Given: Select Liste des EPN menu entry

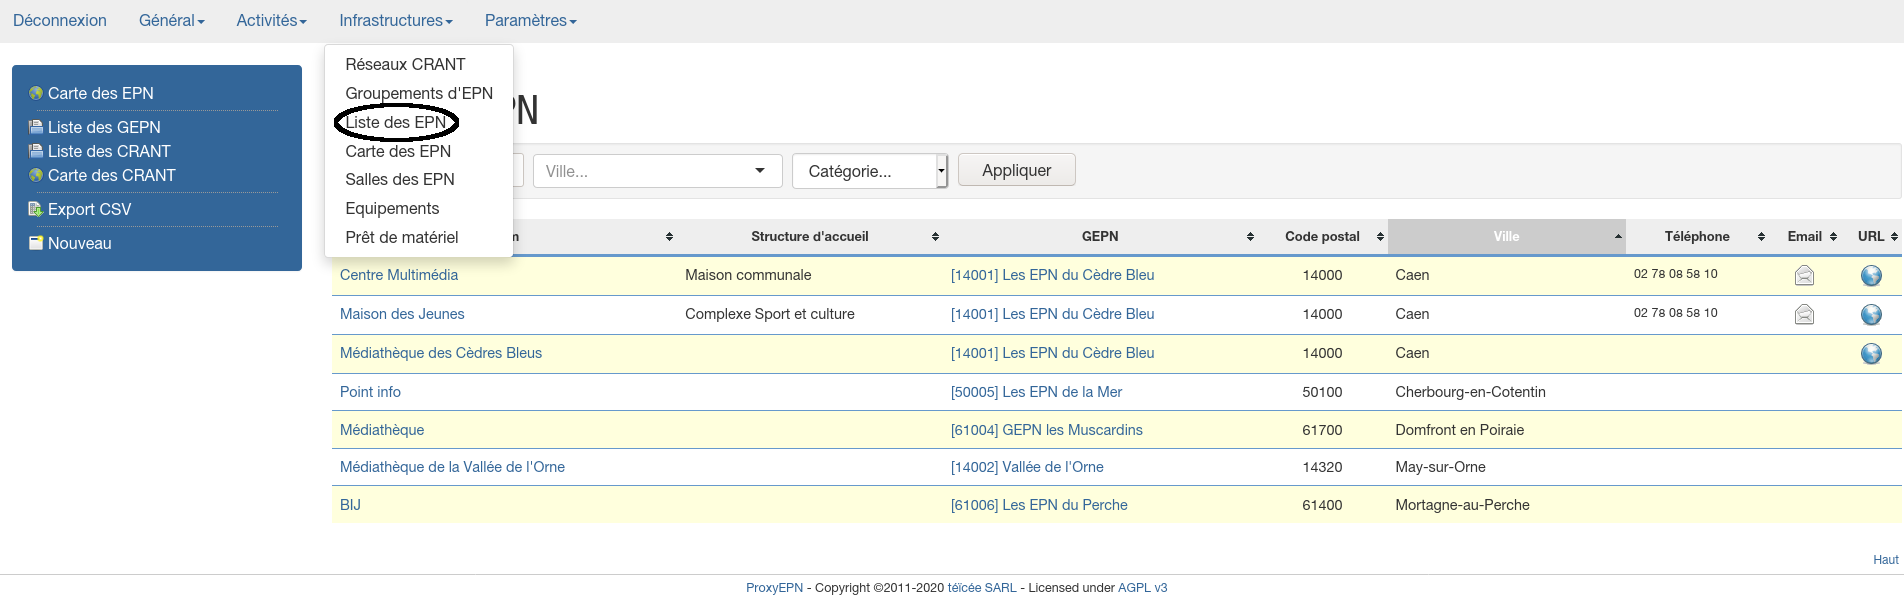Looking at the screenshot, I should click(395, 122).
